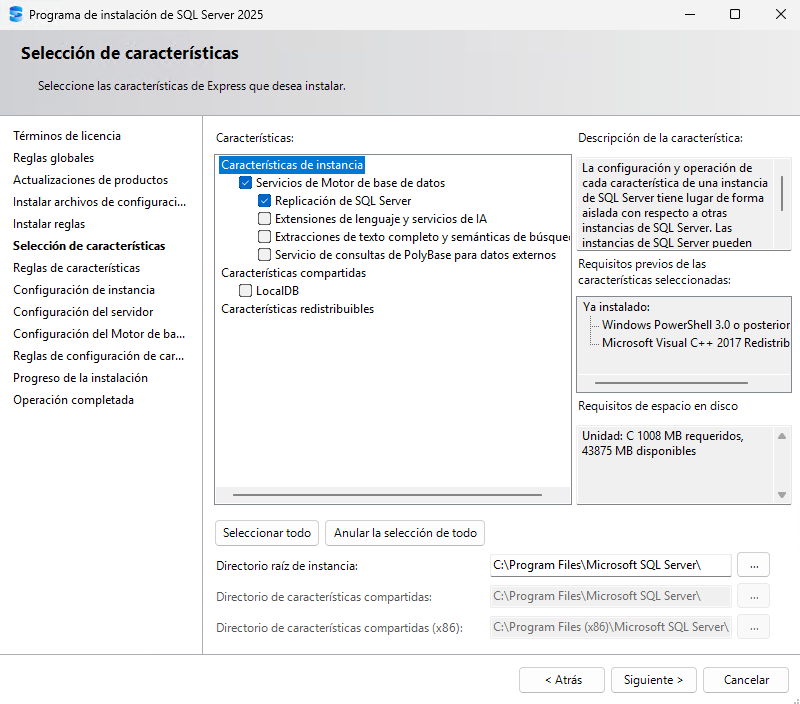This screenshot has height=704, width=800.
Task: Enable Extensiones de lenguaje y servicios de IA
Action: 264,219
